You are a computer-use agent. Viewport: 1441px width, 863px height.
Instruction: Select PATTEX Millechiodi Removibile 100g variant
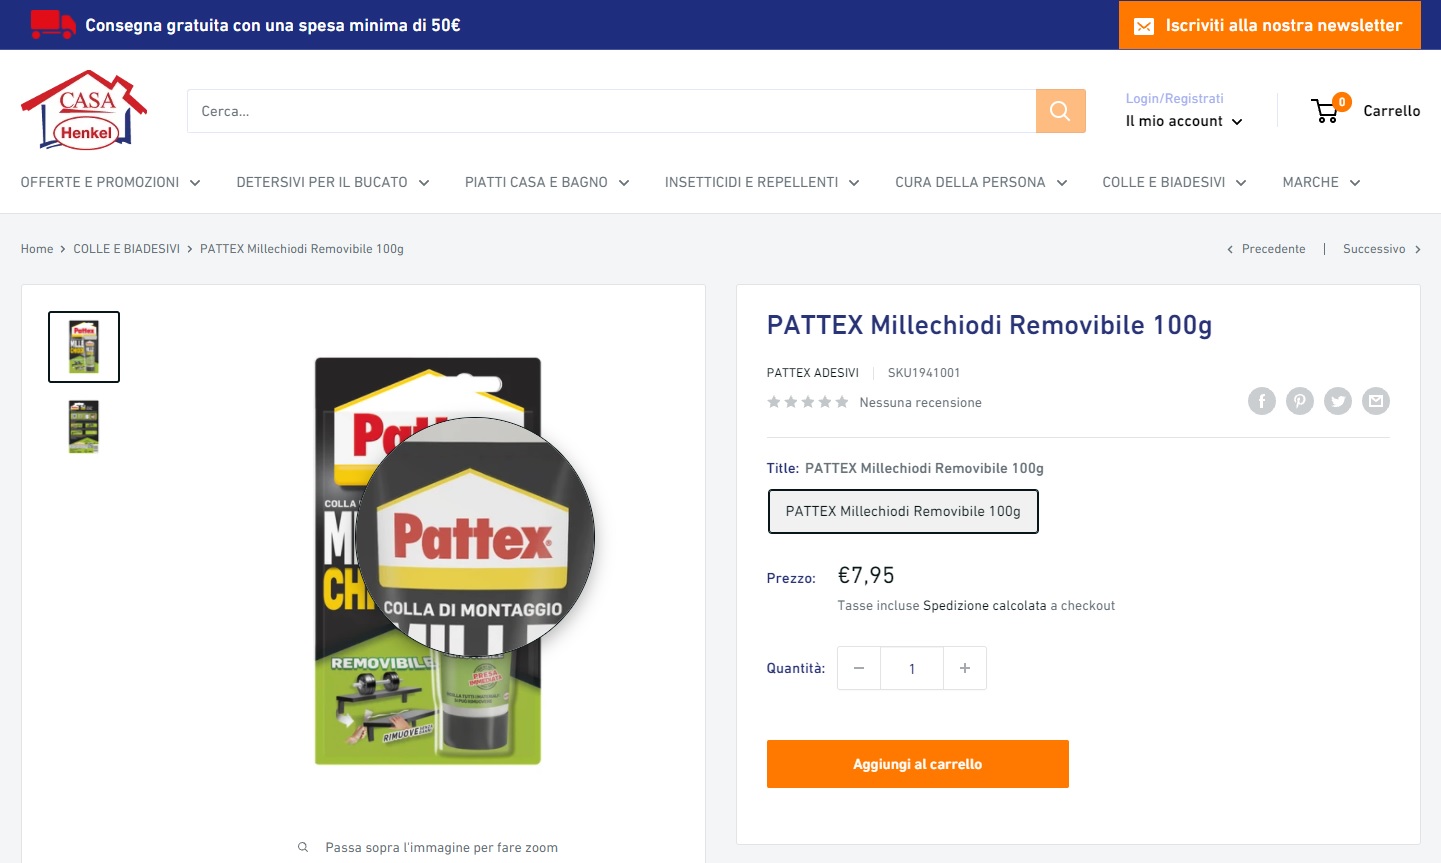click(903, 511)
